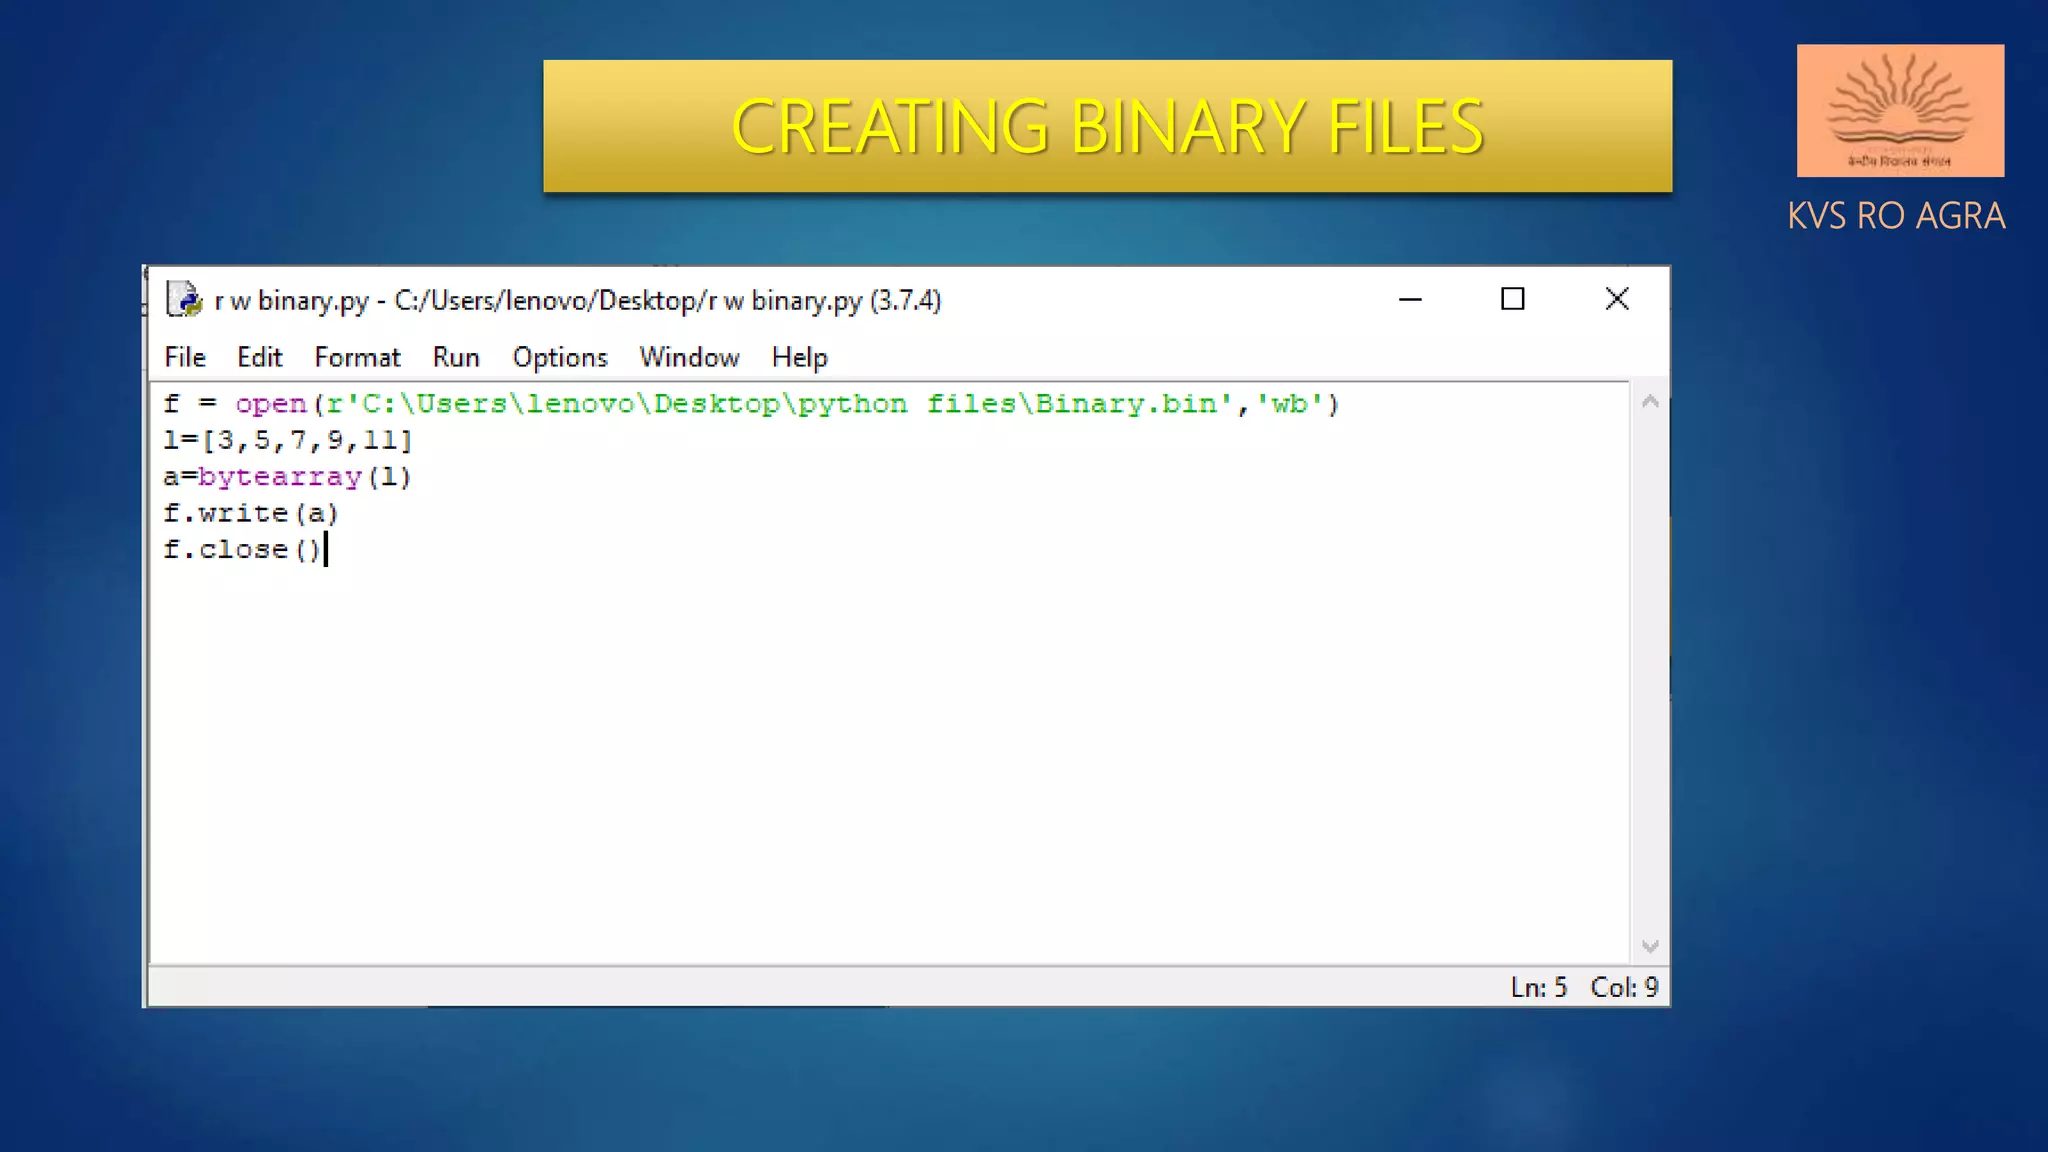Click the KVS logo image
2048x1152 pixels.
1900,110
